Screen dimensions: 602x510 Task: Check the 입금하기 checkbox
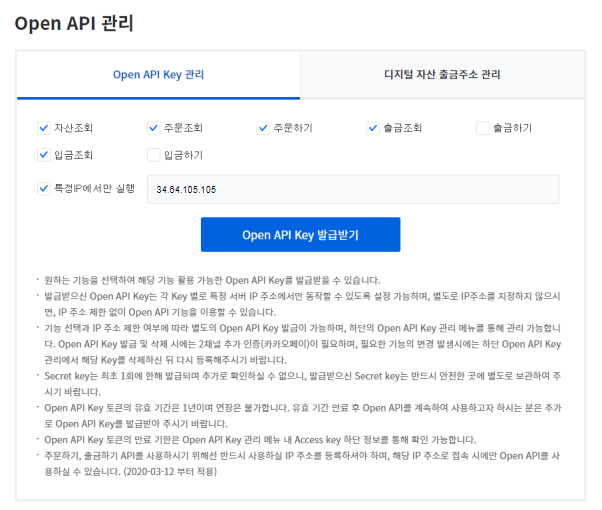153,155
